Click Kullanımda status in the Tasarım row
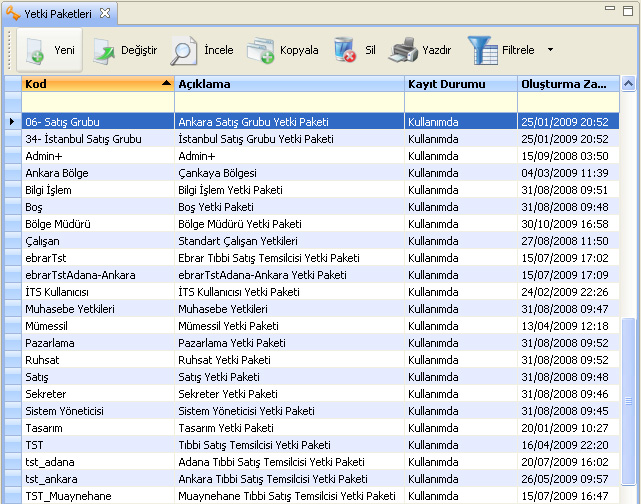 click(461, 428)
